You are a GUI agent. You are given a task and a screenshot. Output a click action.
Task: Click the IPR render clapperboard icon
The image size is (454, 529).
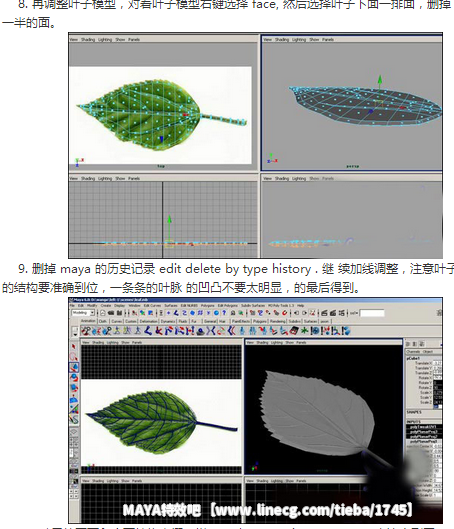click(333, 313)
